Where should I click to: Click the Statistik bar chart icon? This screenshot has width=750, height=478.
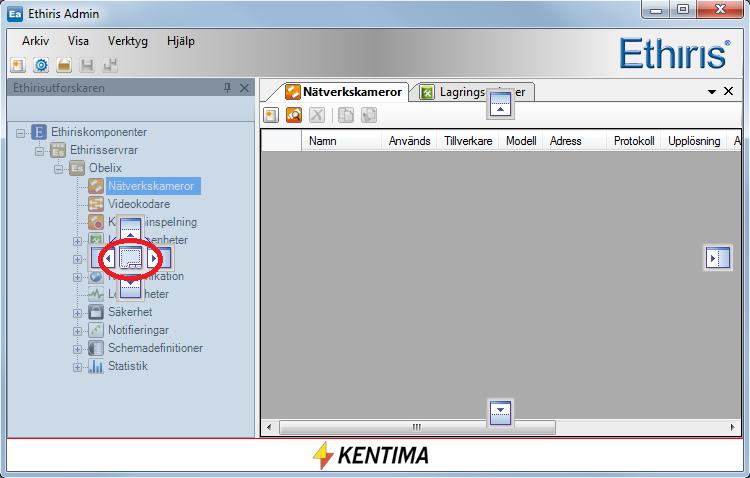pyautogui.click(x=96, y=366)
